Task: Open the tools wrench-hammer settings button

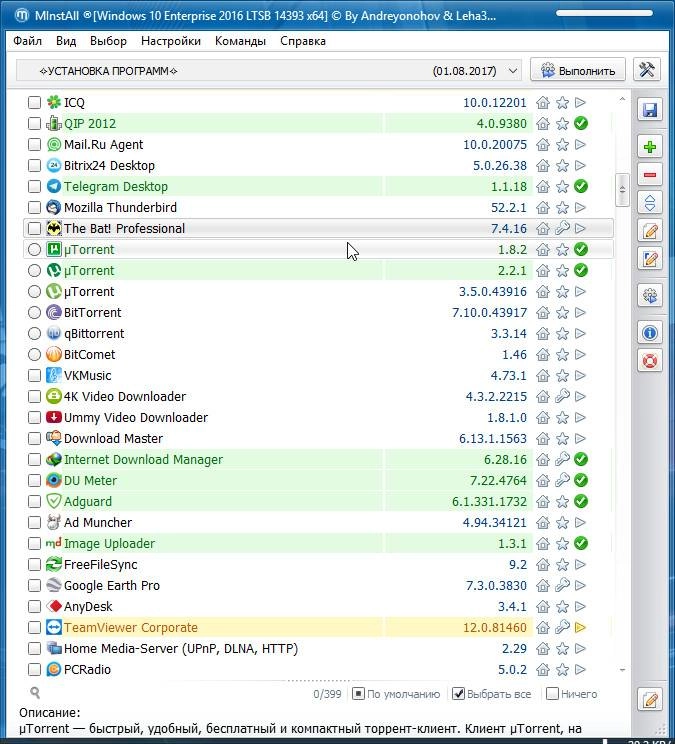Action: (x=647, y=70)
